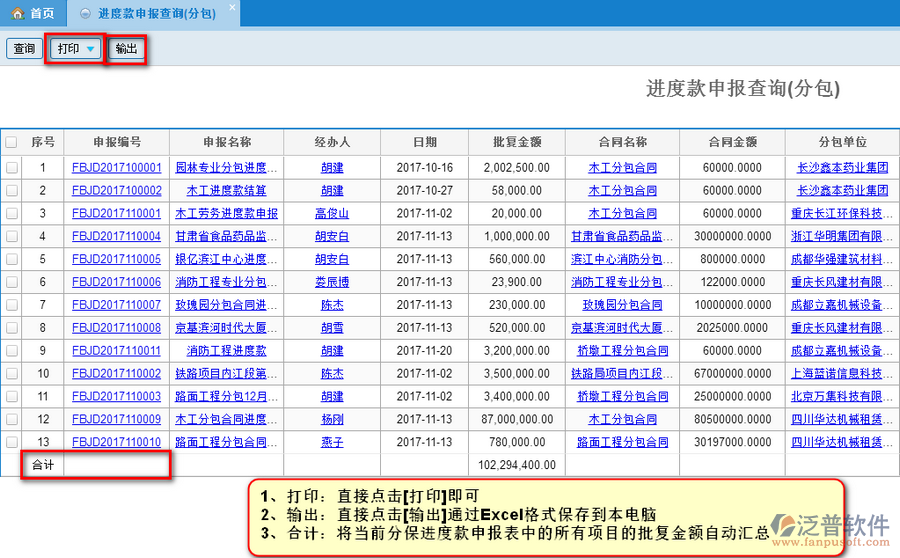Toggle the select-all checkbox in the table header

tap(11, 142)
